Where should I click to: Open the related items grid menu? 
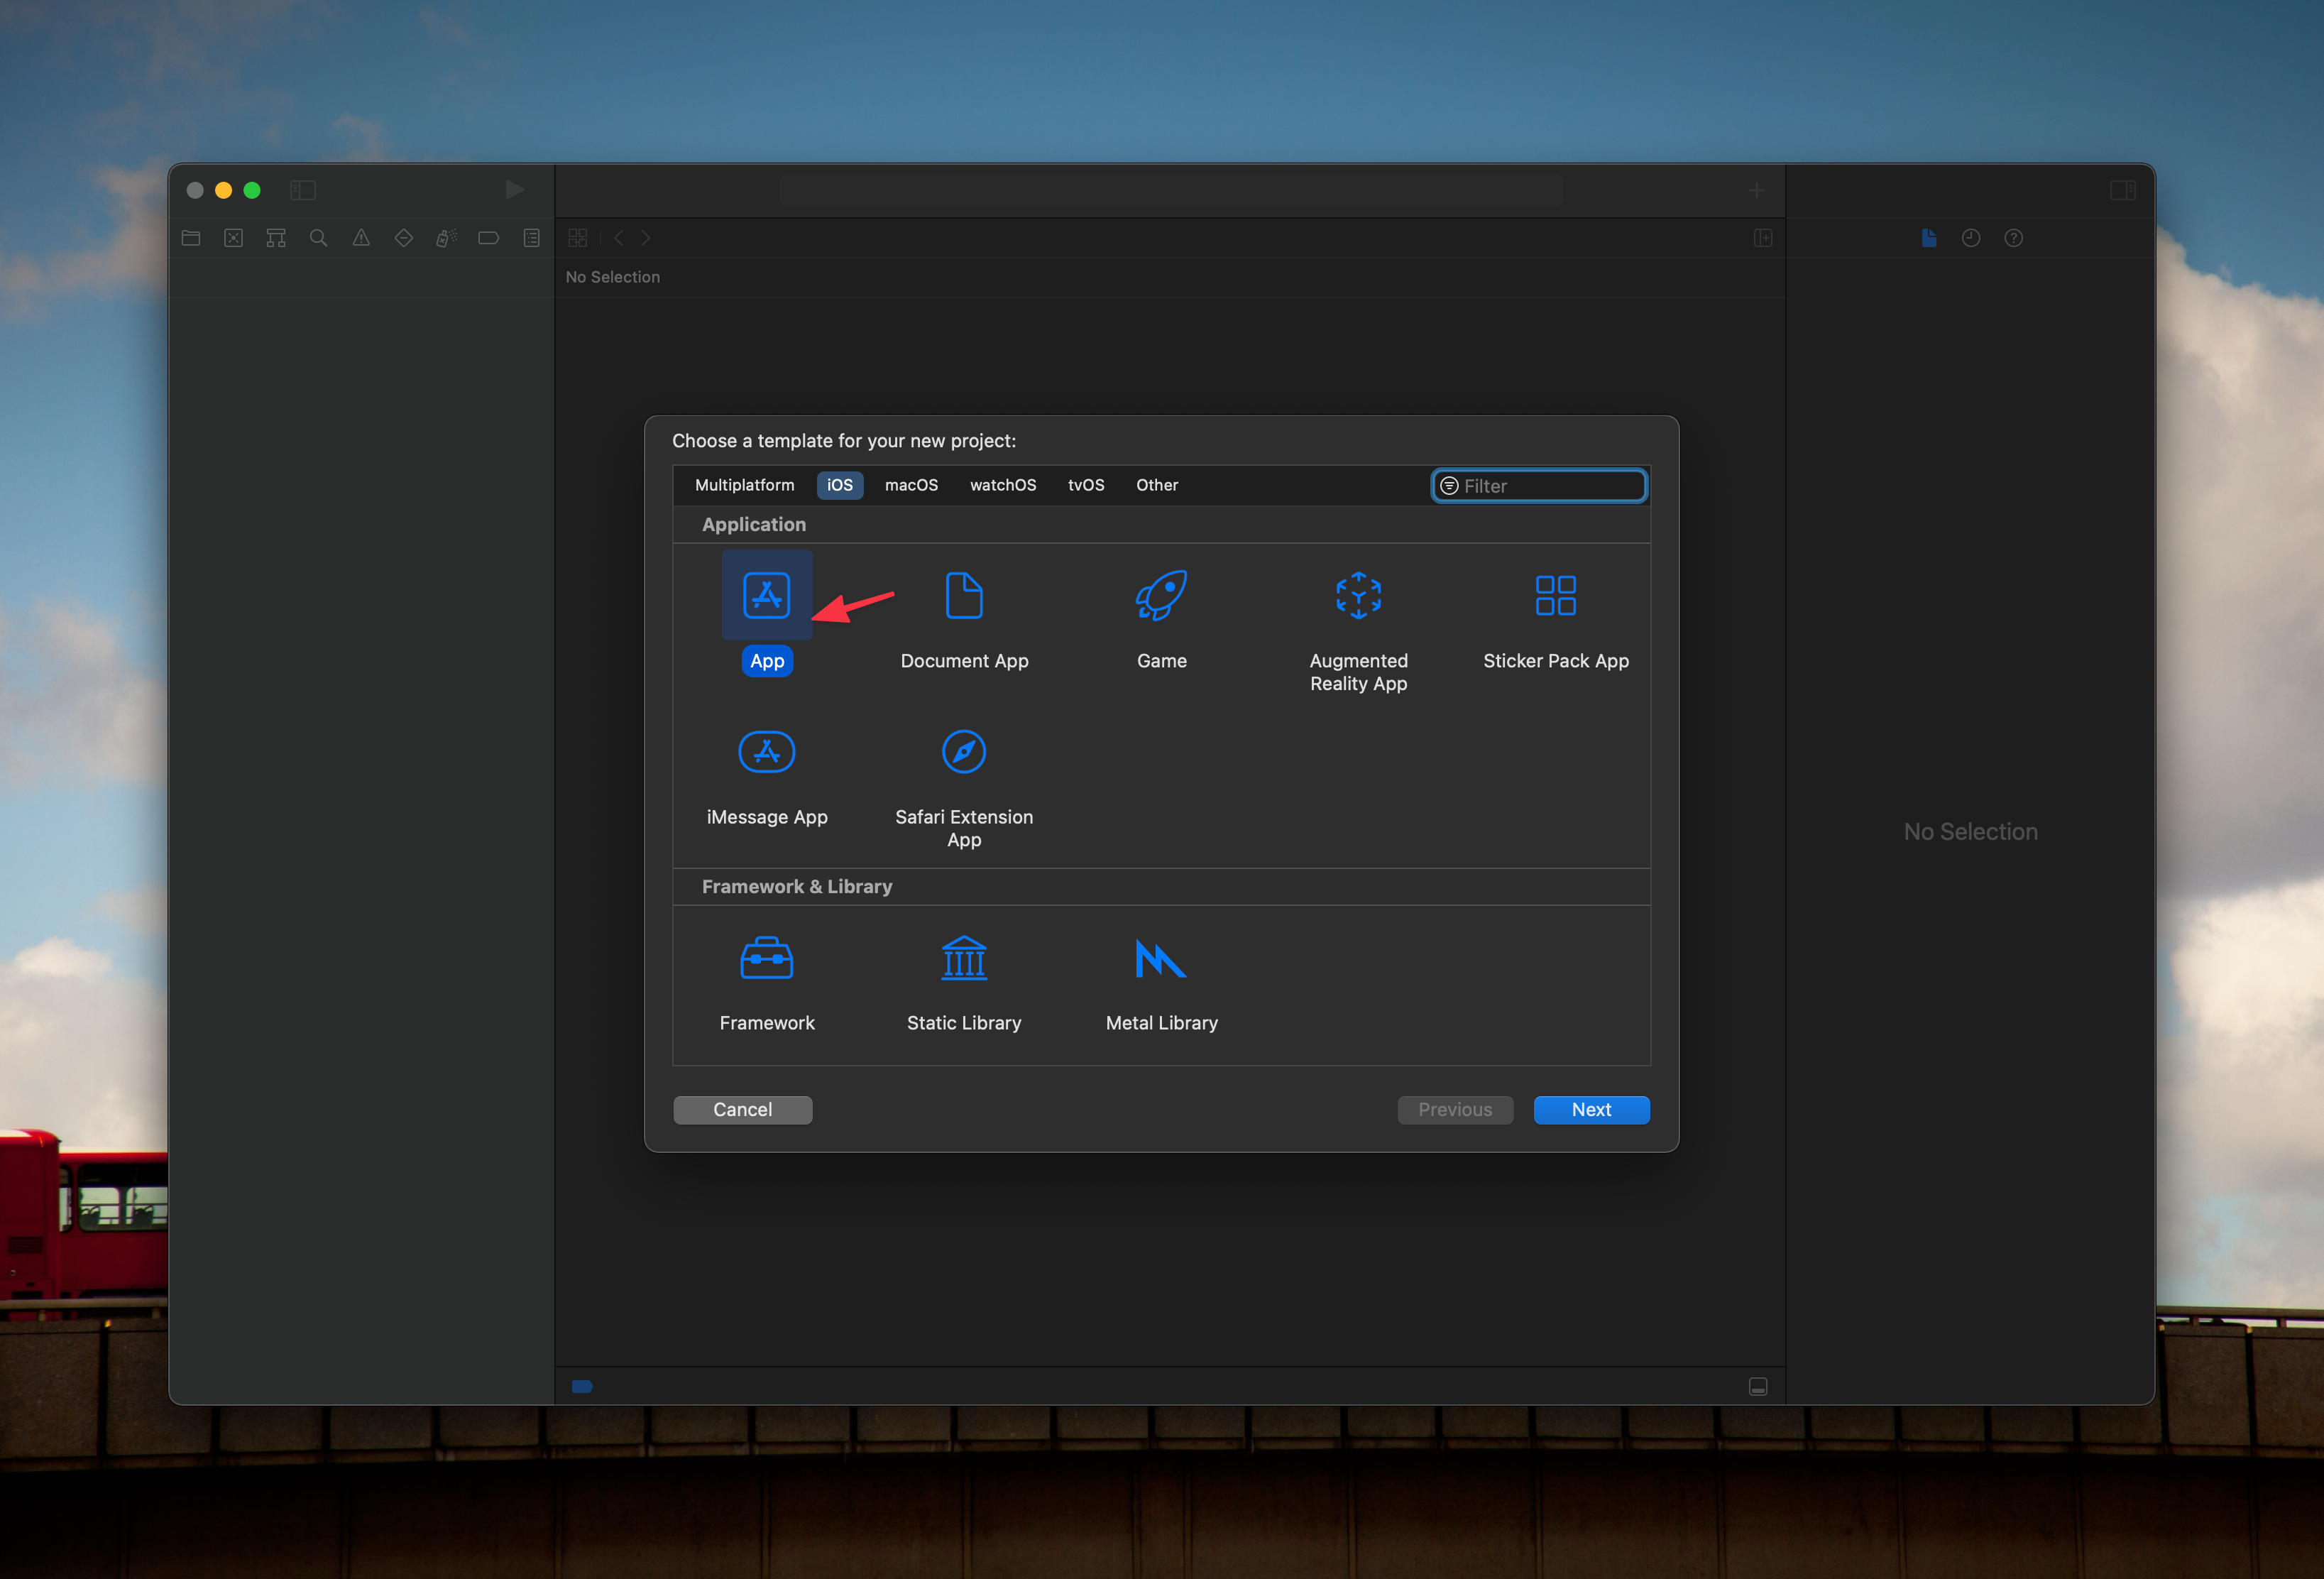tap(578, 238)
